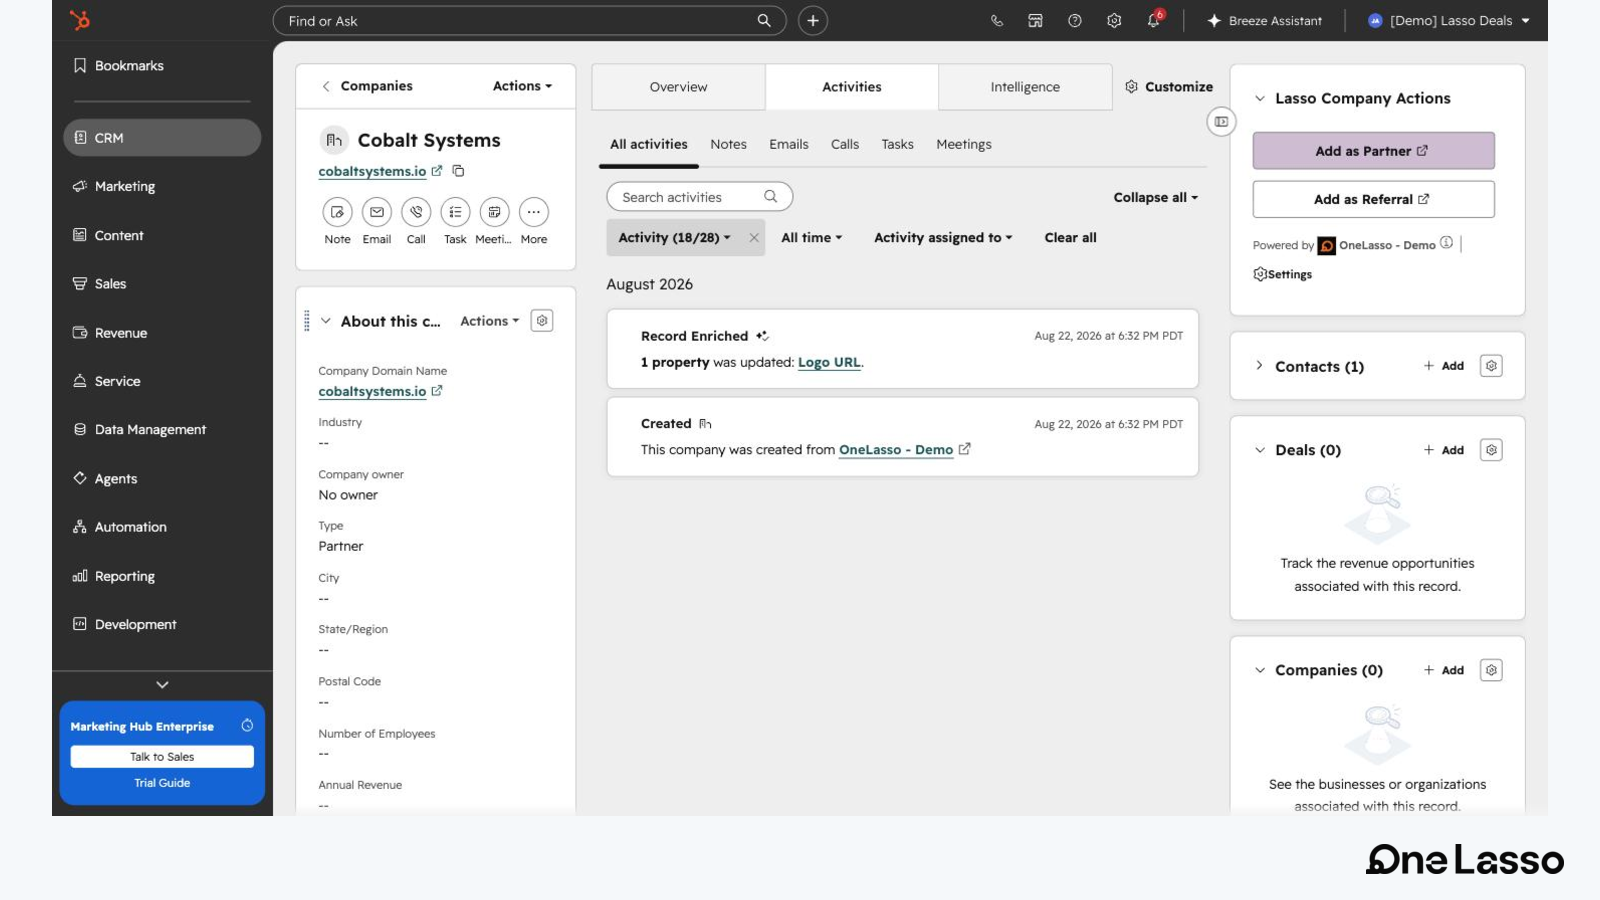Open the More actions ellipsis icon
The image size is (1600, 900).
tap(534, 212)
